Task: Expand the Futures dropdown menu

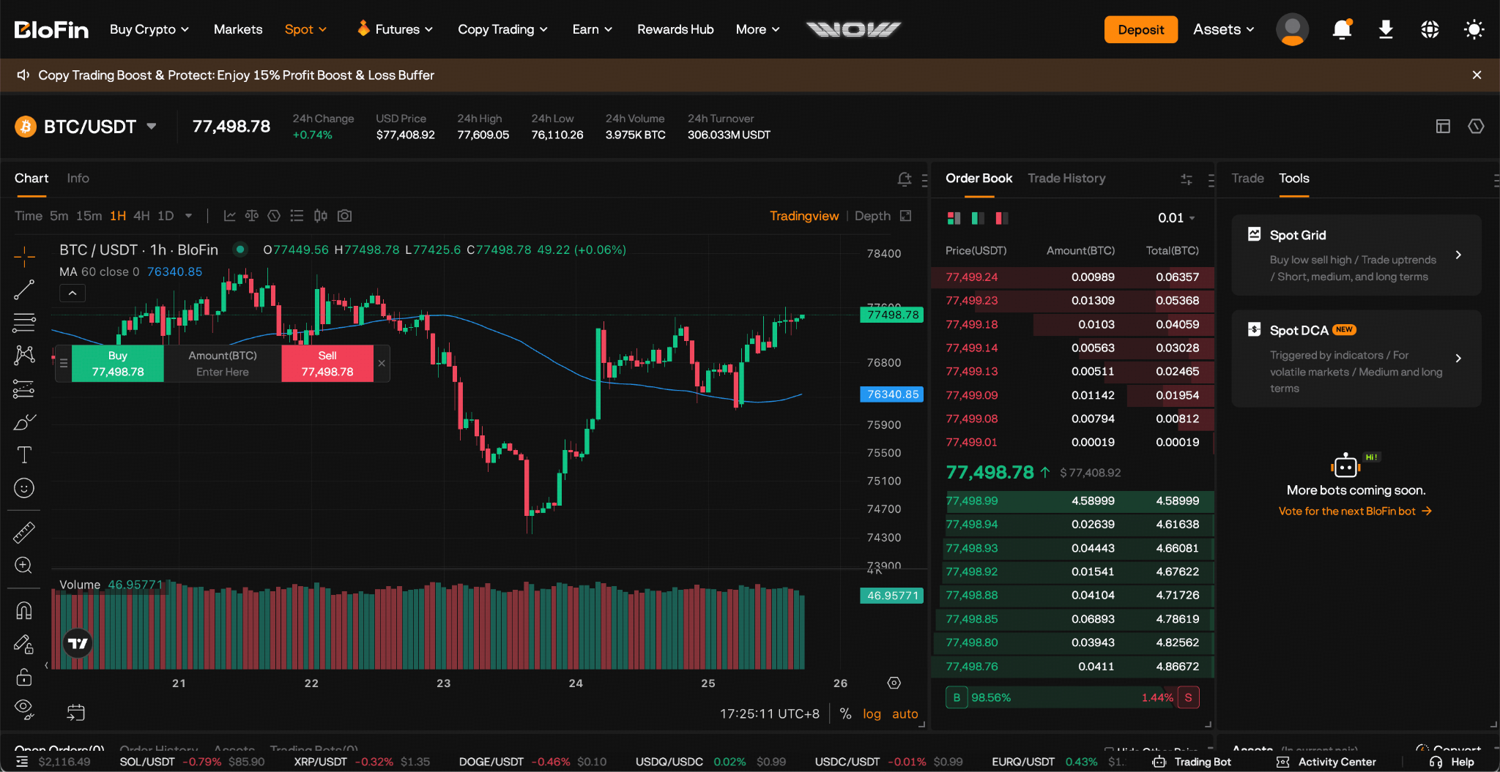Action: click(395, 29)
